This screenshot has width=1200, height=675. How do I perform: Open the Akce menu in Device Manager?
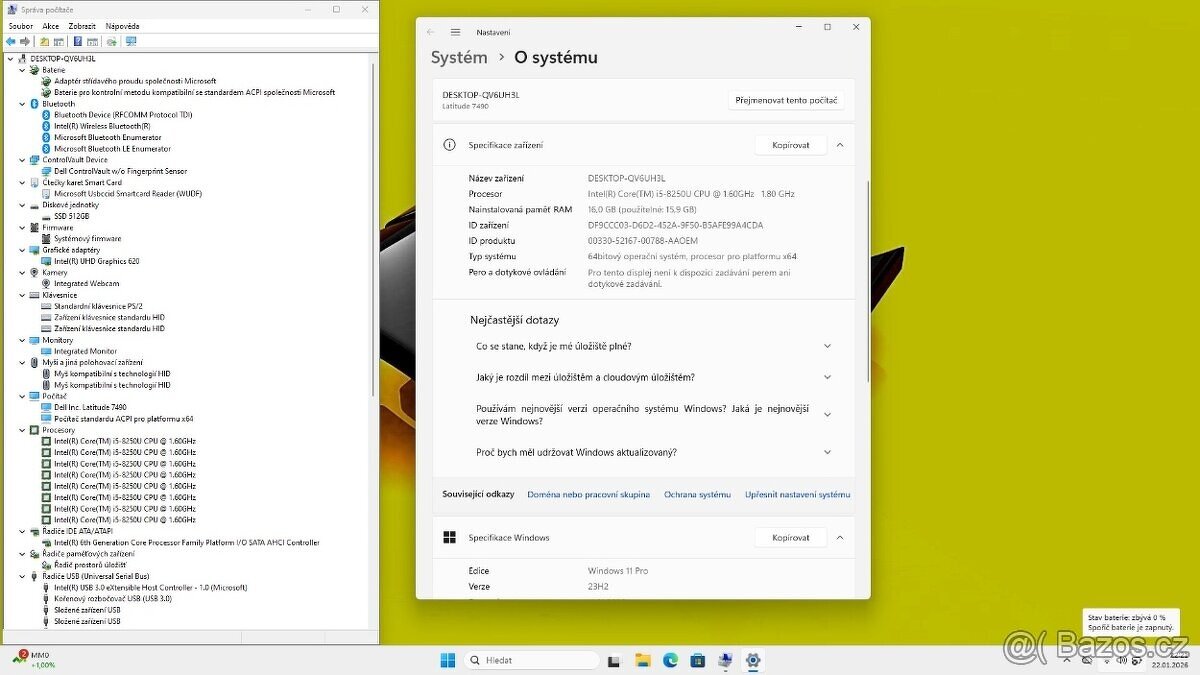49,25
